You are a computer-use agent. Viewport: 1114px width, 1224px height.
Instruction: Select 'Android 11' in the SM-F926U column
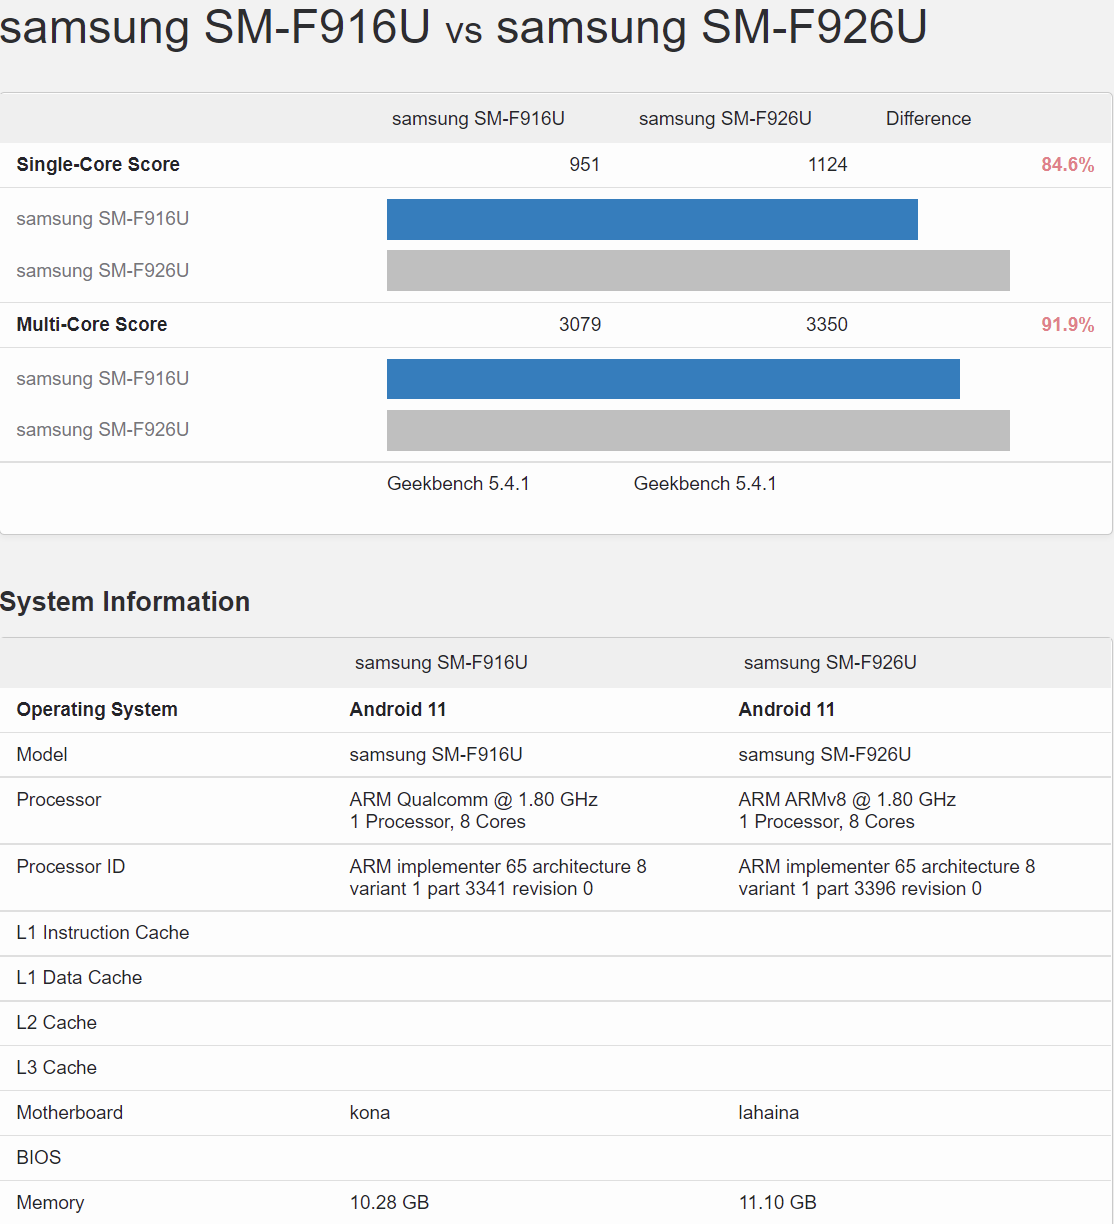point(787,710)
